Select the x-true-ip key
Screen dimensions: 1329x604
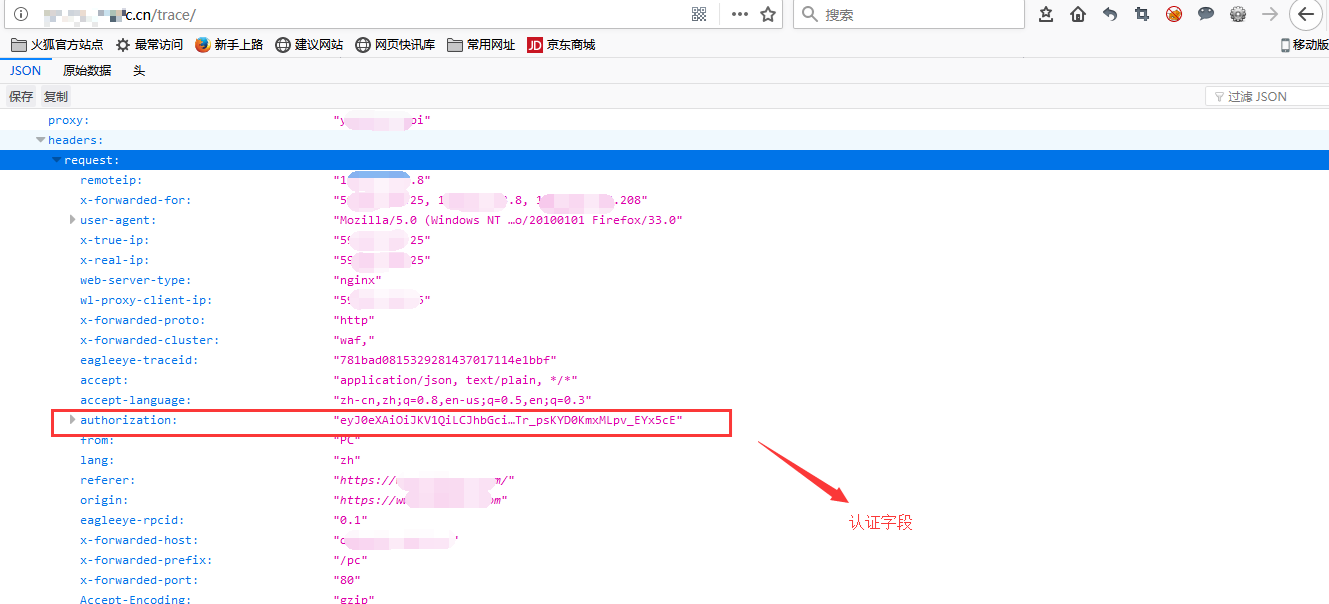[115, 240]
